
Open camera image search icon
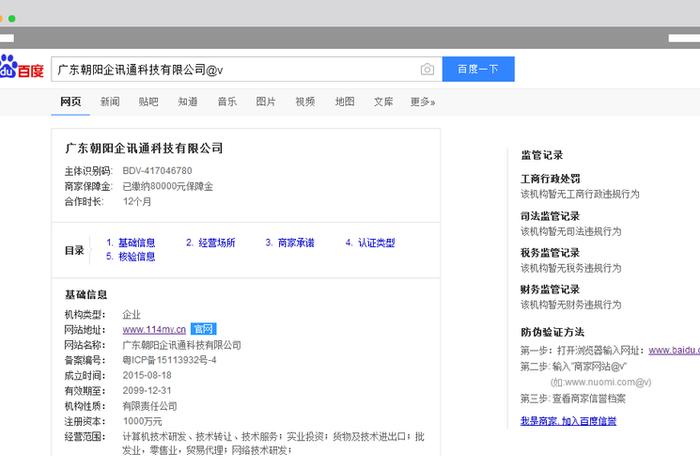(427, 69)
